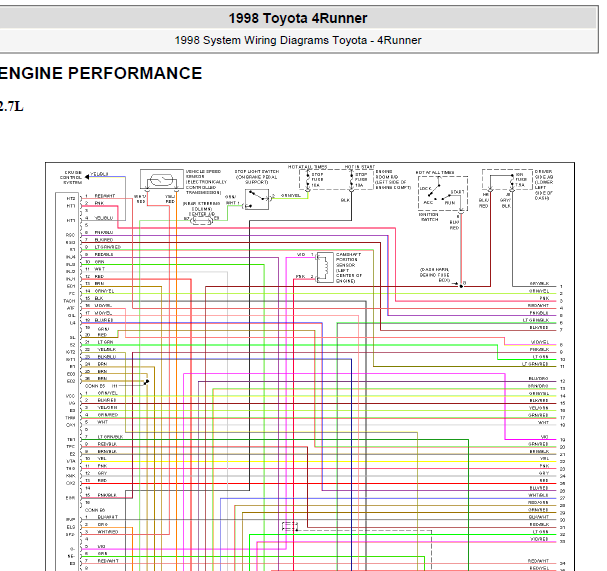Click the 1998 Toyota 4Runner title header
The image size is (607, 571).
[x=298, y=18]
